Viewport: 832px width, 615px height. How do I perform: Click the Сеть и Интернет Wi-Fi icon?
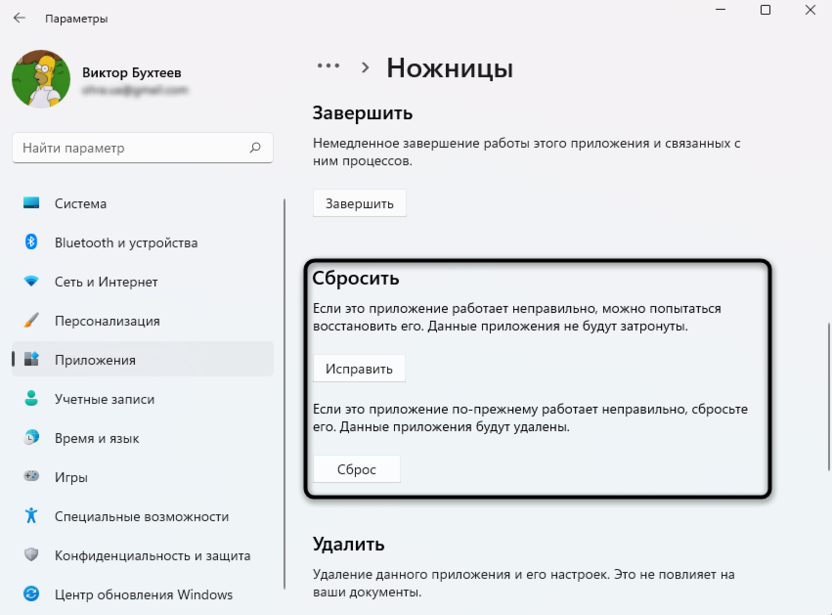pyautogui.click(x=31, y=281)
